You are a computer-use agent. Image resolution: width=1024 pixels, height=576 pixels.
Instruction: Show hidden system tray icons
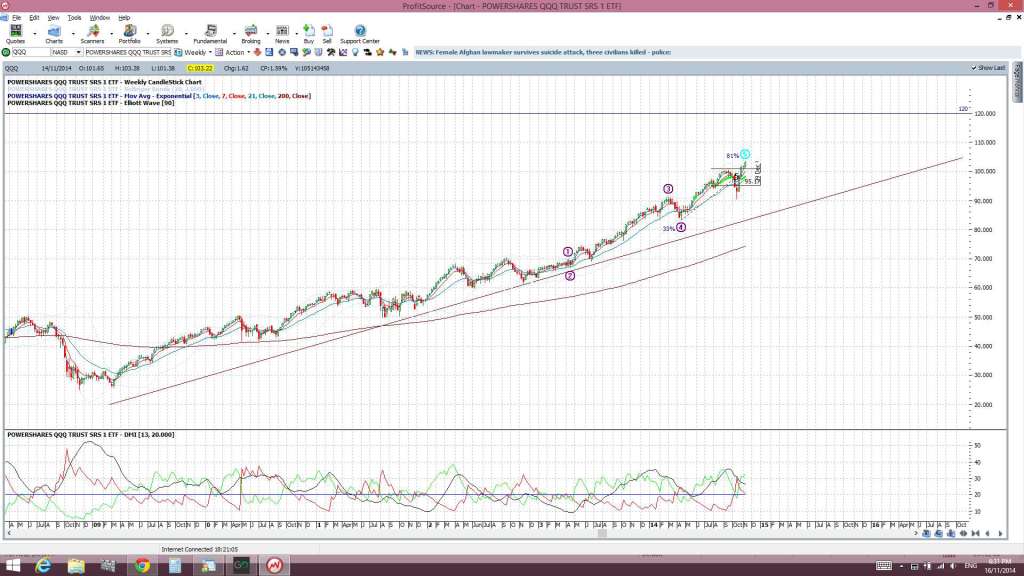pos(902,566)
